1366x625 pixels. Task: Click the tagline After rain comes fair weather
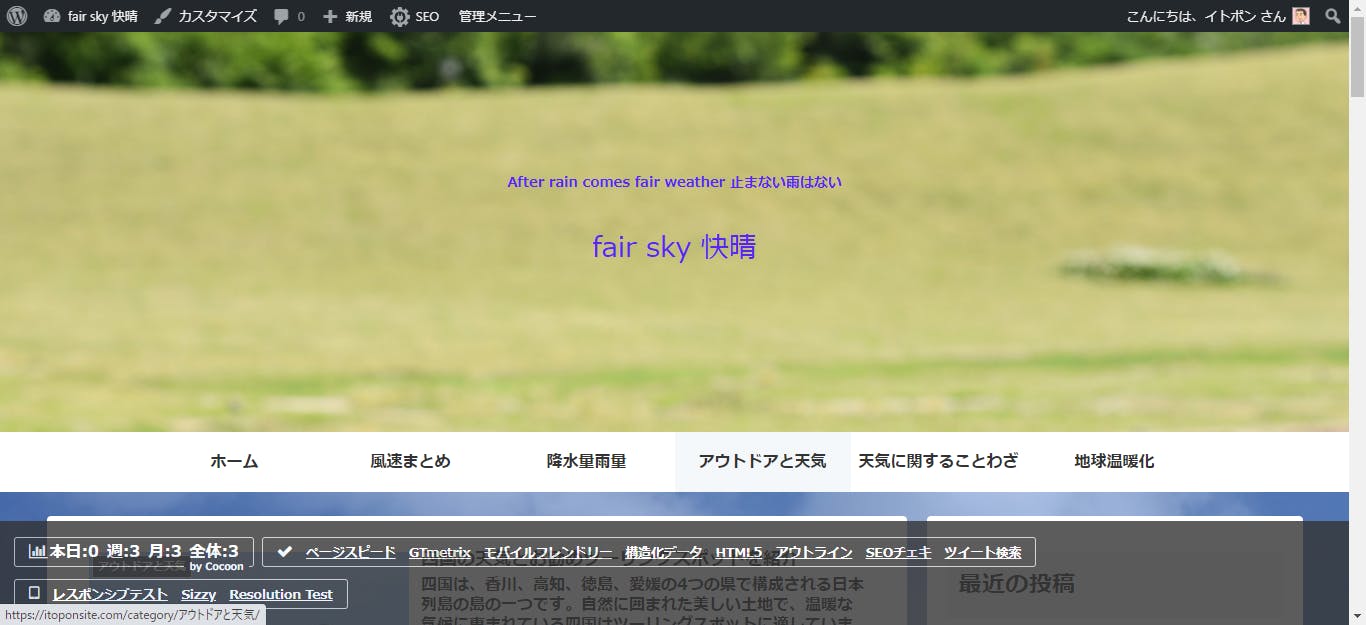pyautogui.click(x=675, y=182)
